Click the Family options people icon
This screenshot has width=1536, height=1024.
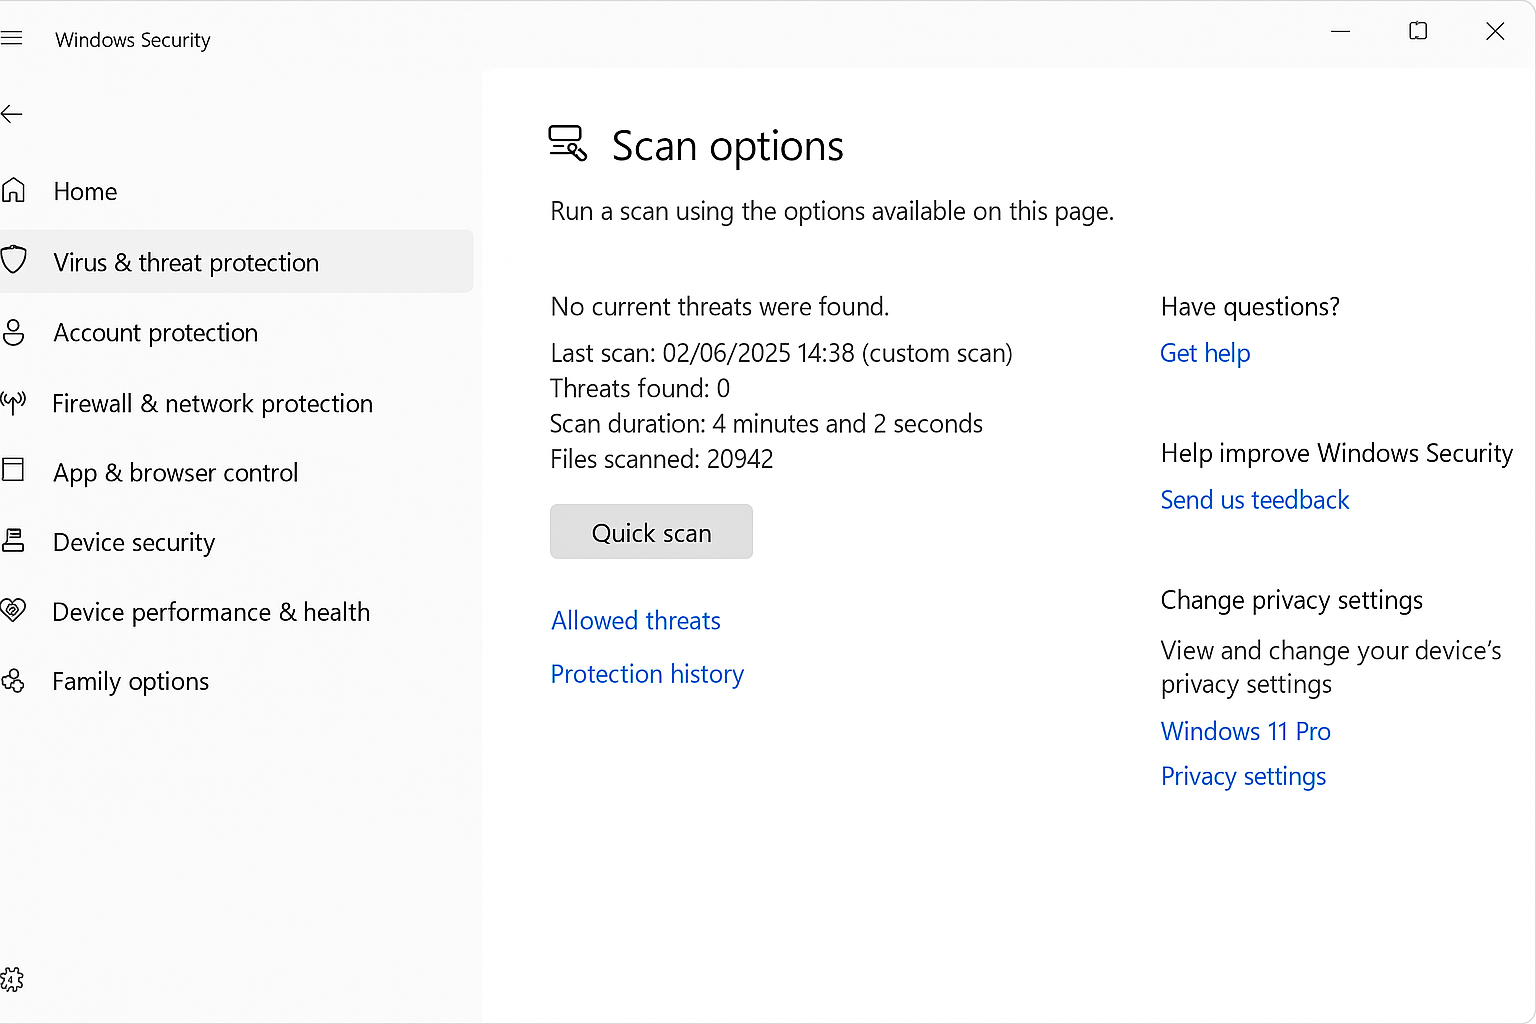tap(13, 681)
